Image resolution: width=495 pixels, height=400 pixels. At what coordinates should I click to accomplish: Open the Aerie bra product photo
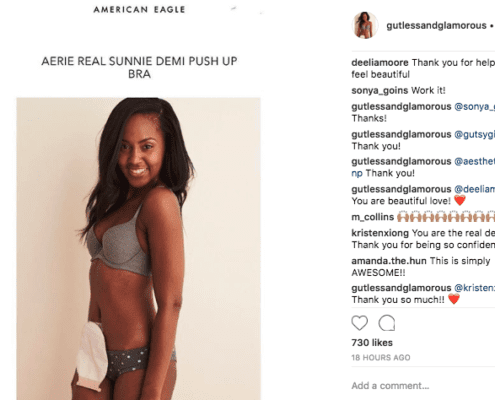(x=138, y=249)
